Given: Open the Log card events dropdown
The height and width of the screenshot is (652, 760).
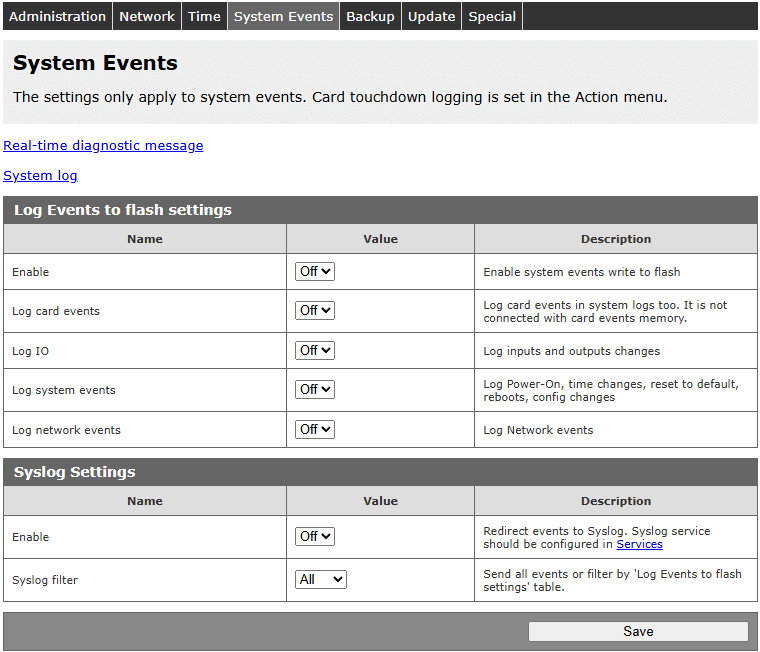Looking at the screenshot, I should tap(315, 310).
